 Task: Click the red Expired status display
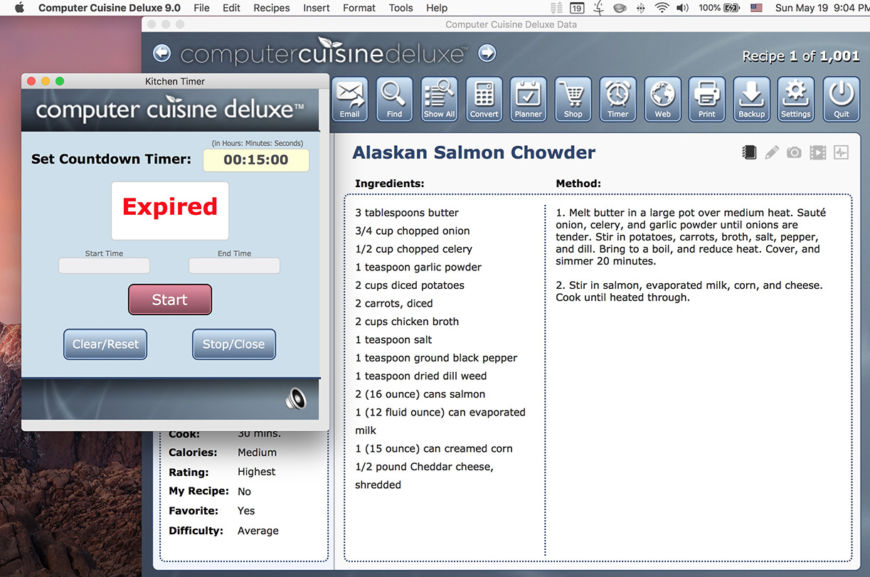(x=170, y=210)
